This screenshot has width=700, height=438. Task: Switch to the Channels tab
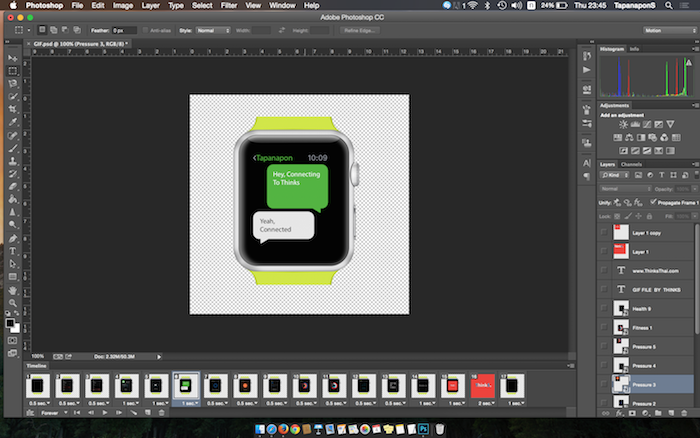click(x=632, y=164)
